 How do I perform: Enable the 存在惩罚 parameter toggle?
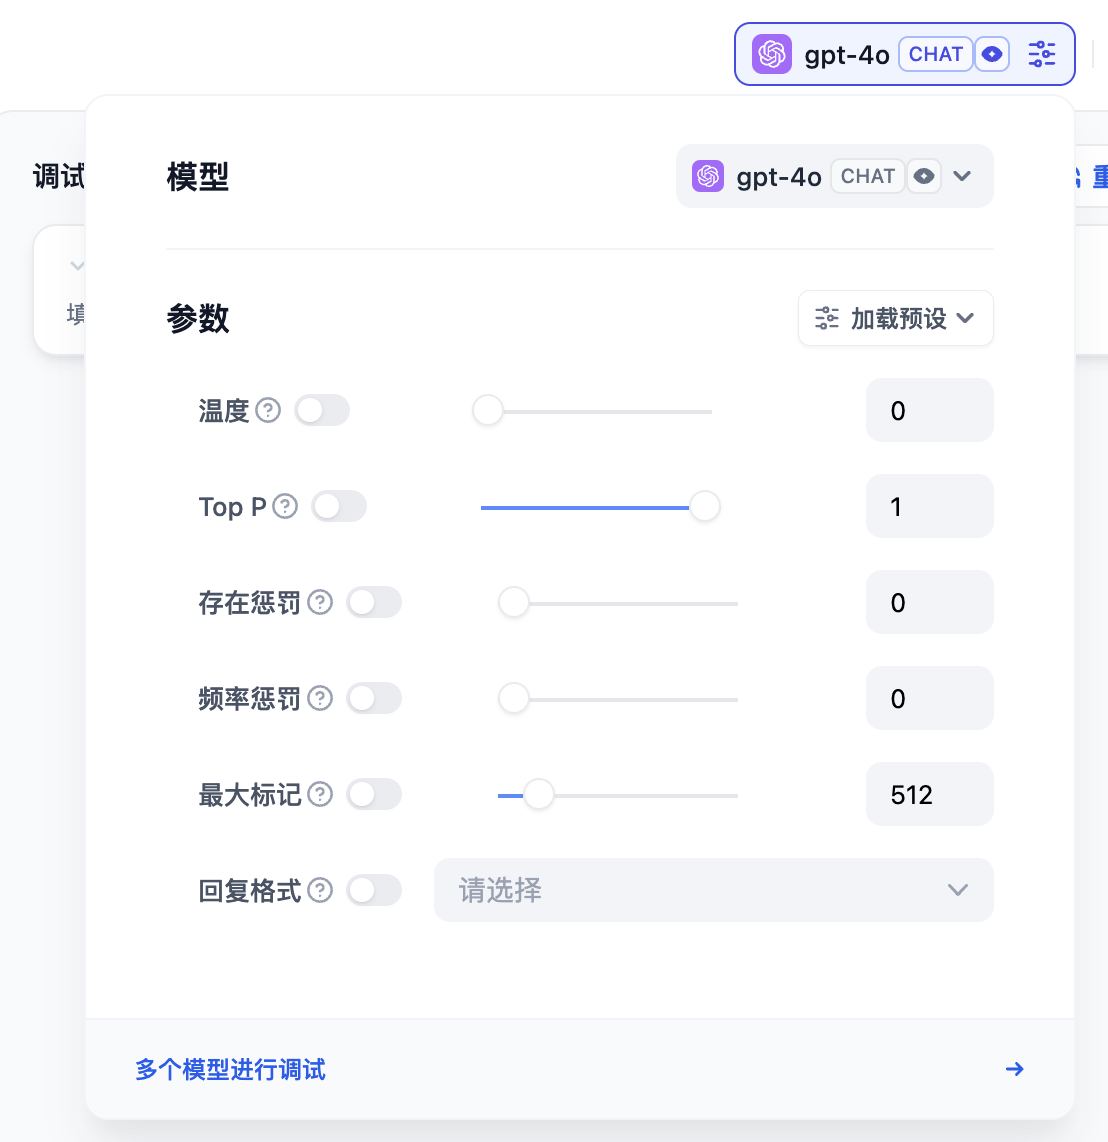pos(374,602)
